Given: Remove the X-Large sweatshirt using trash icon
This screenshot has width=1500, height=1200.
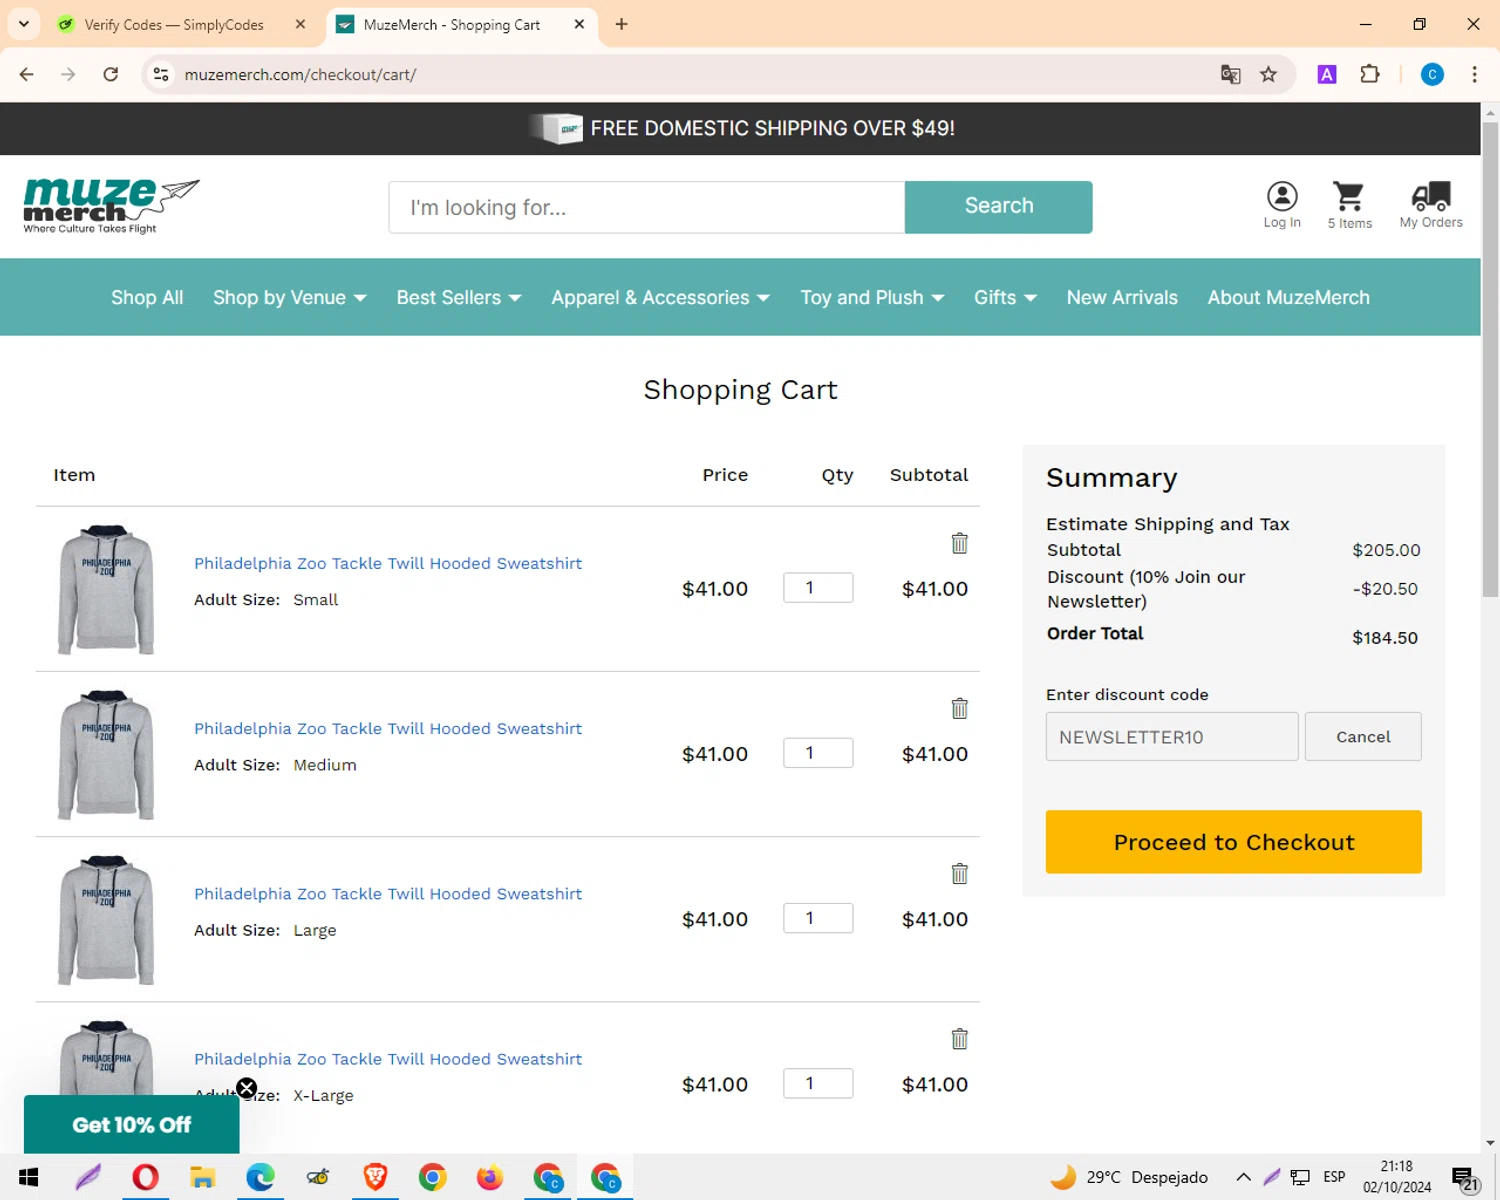Looking at the screenshot, I should (959, 1038).
